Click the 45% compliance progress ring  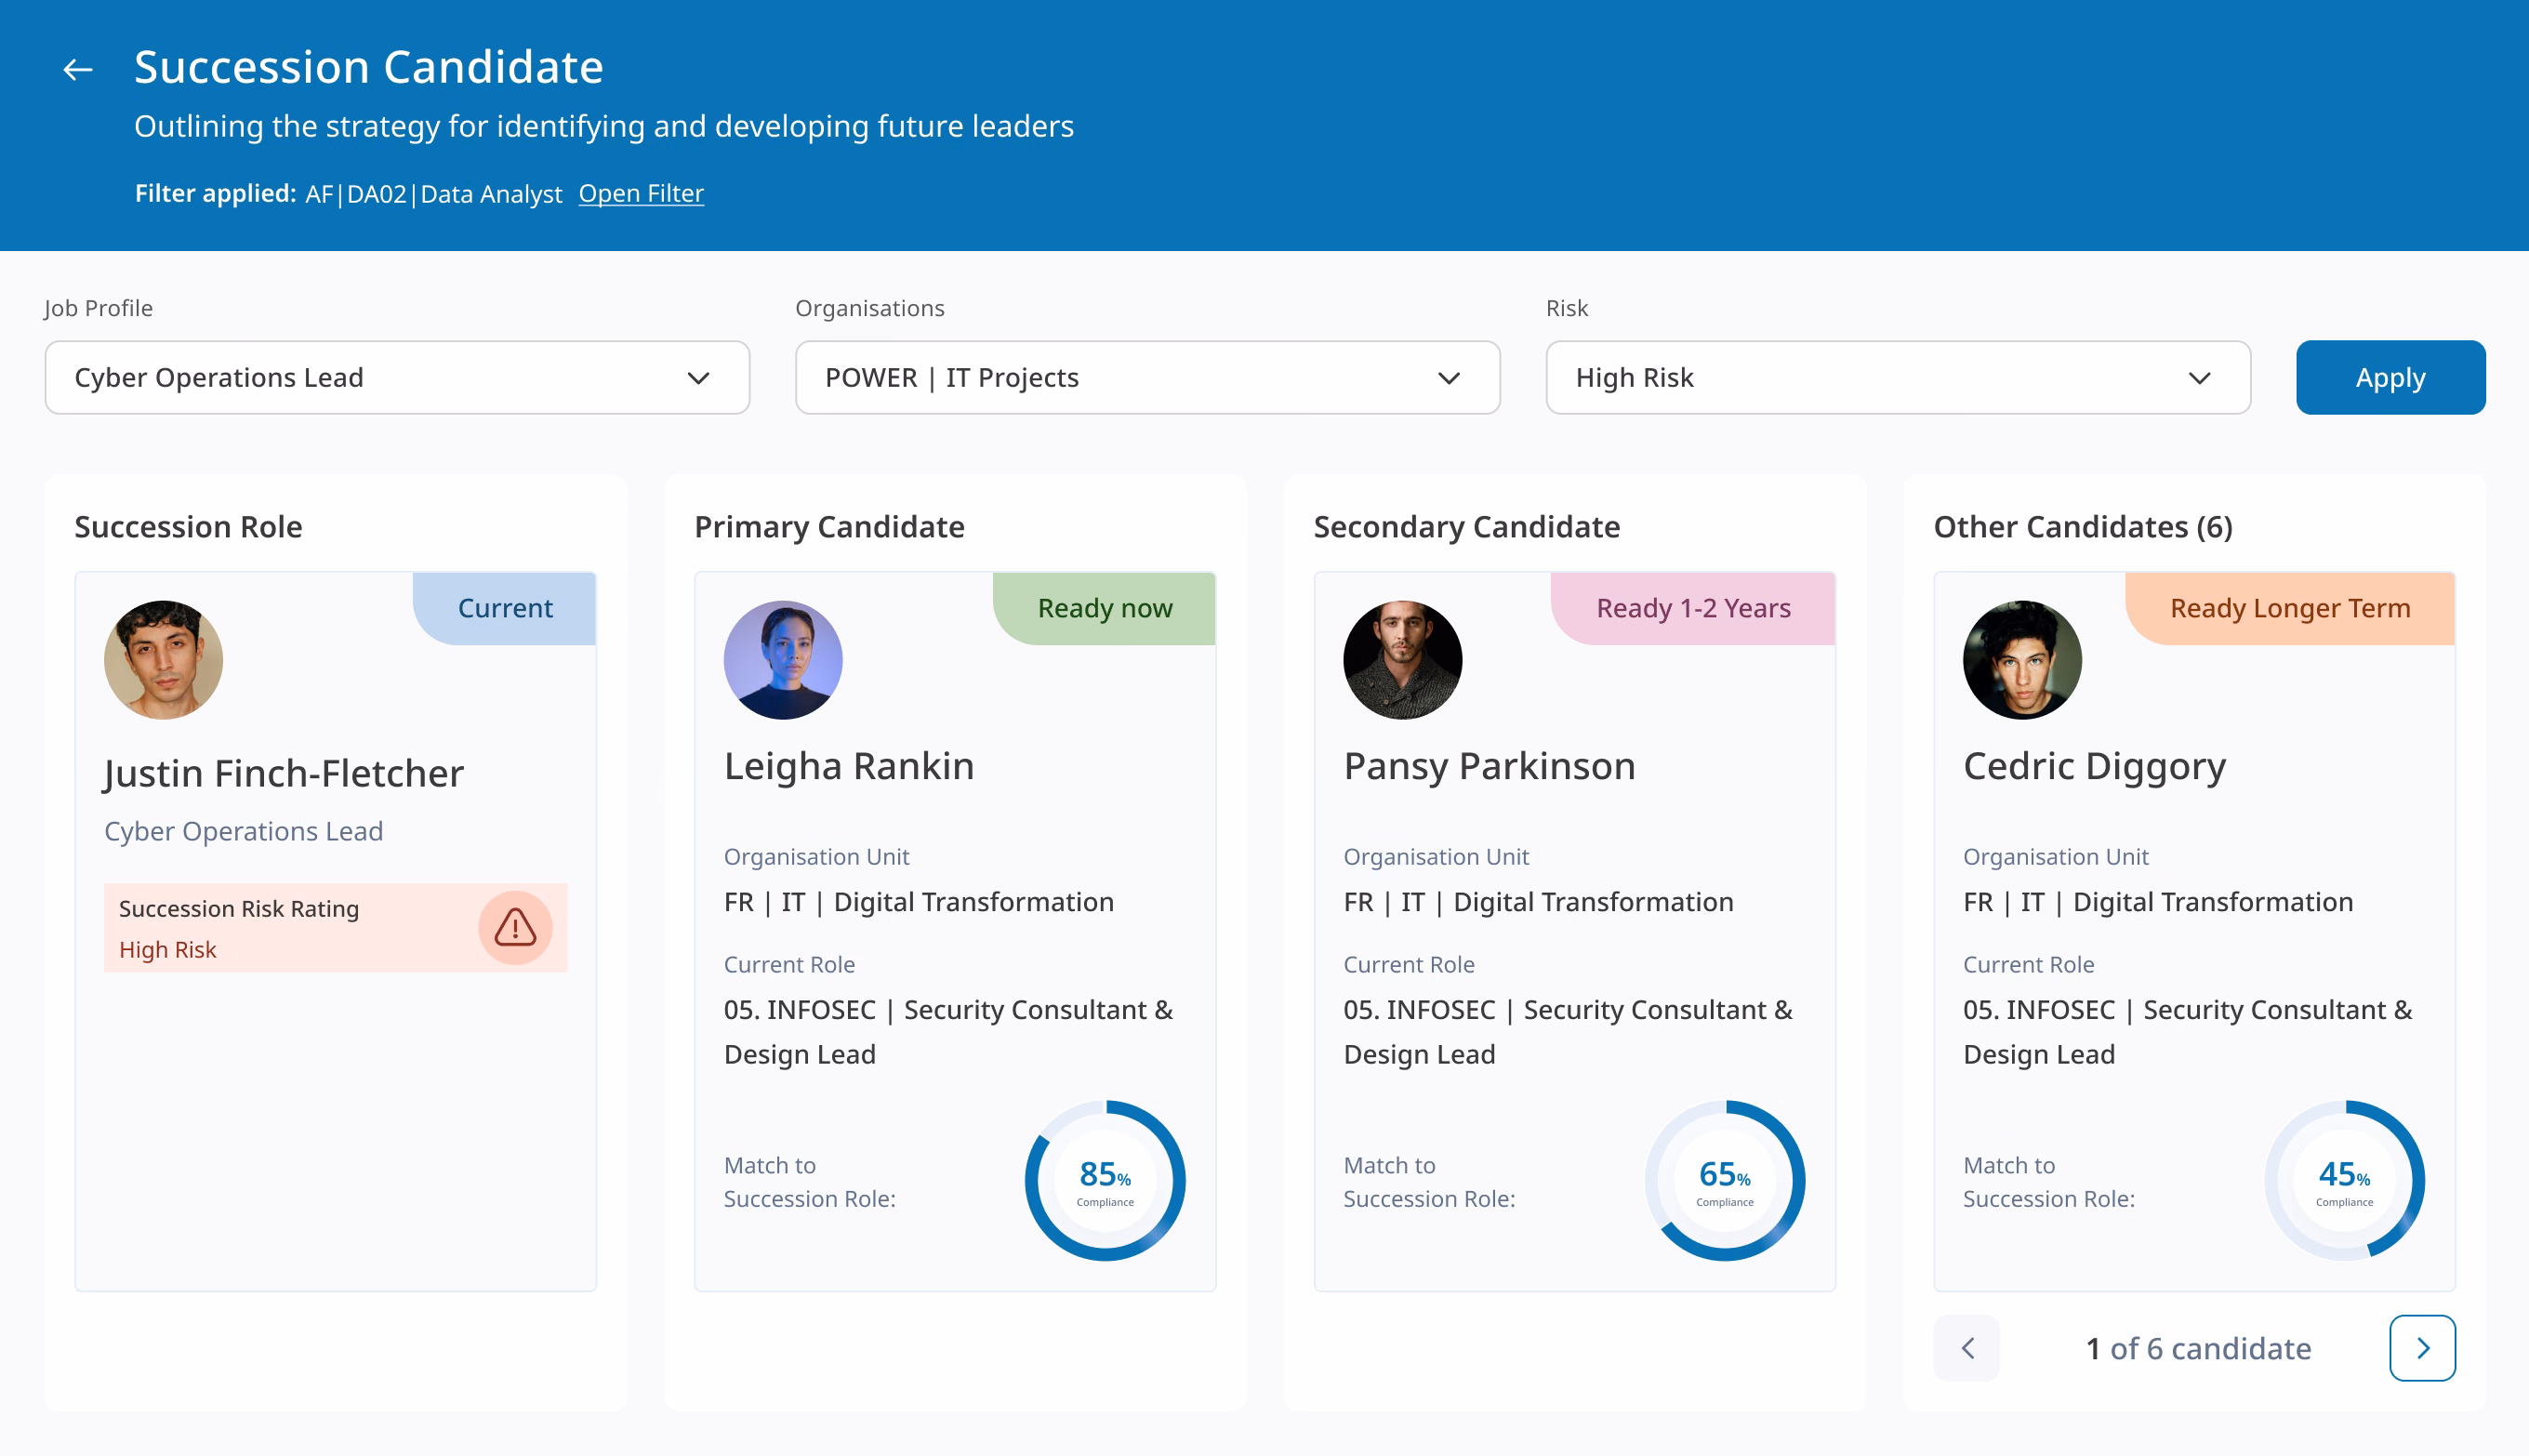click(2344, 1181)
